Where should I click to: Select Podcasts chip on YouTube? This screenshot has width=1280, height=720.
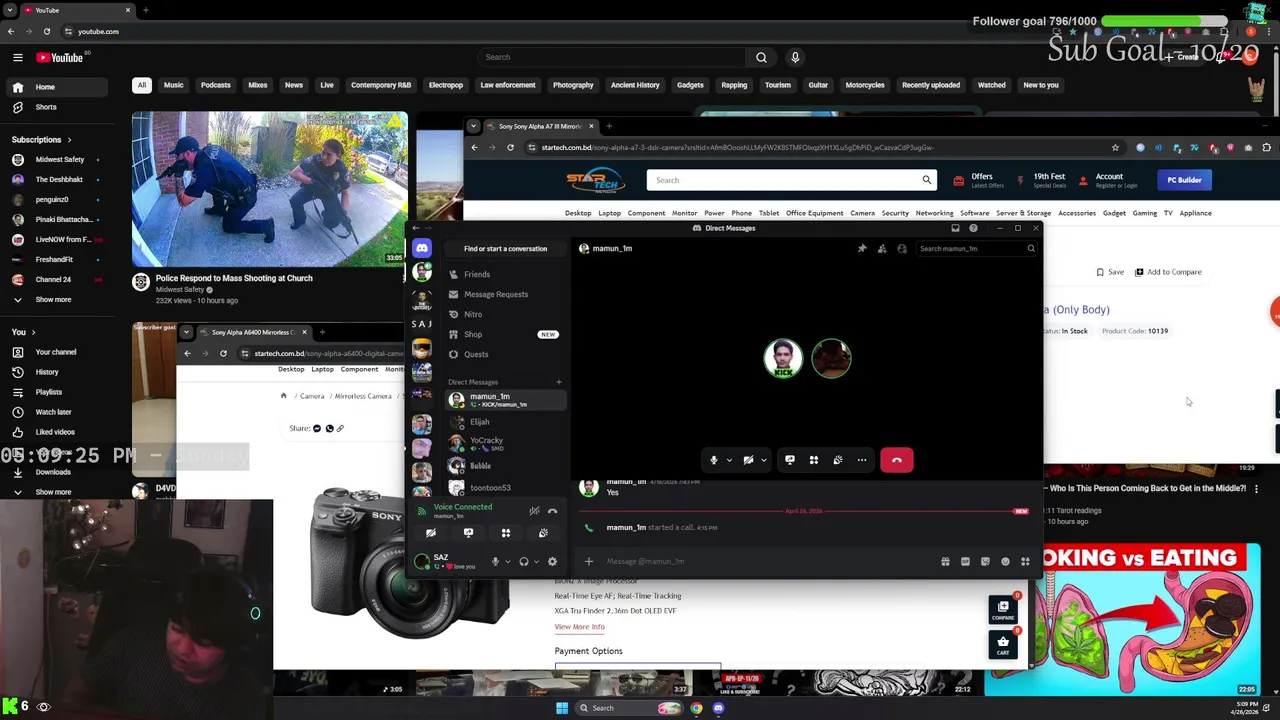click(215, 85)
